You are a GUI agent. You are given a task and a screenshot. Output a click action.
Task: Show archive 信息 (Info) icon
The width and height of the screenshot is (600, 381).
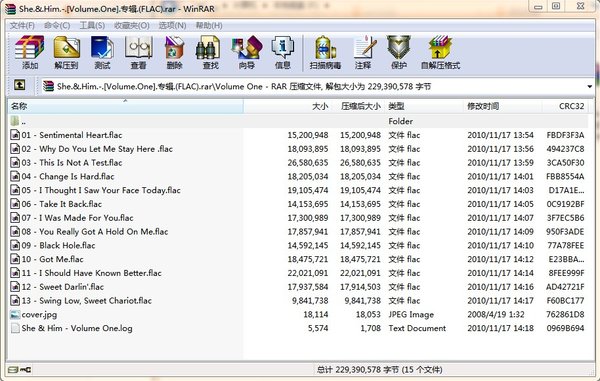click(282, 47)
